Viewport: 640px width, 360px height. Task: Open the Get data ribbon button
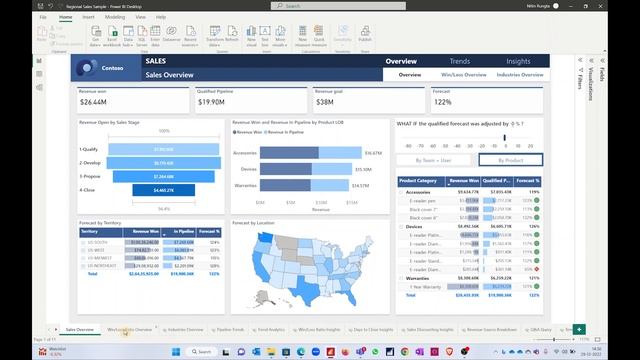[x=96, y=36]
